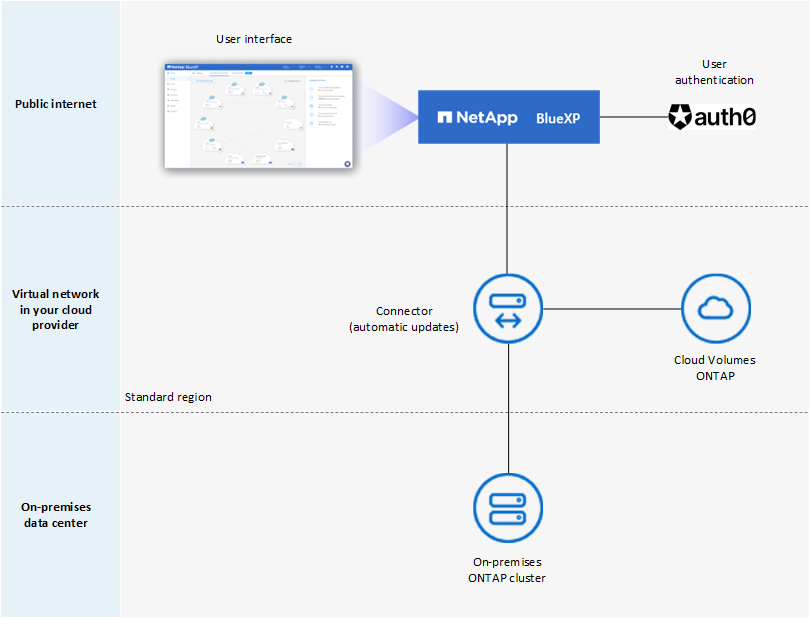Click the Connector icon circle
Screen dimensions: 811x619
point(508,309)
